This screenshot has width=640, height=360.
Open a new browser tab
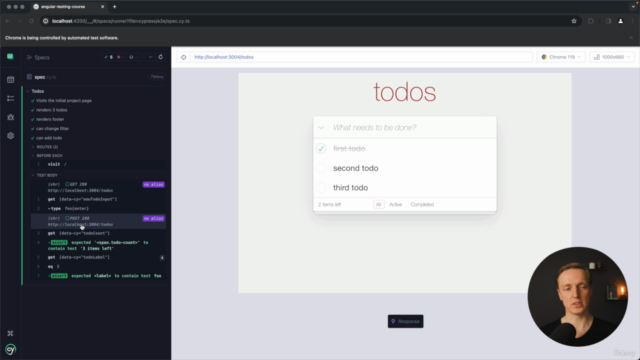(115, 7)
